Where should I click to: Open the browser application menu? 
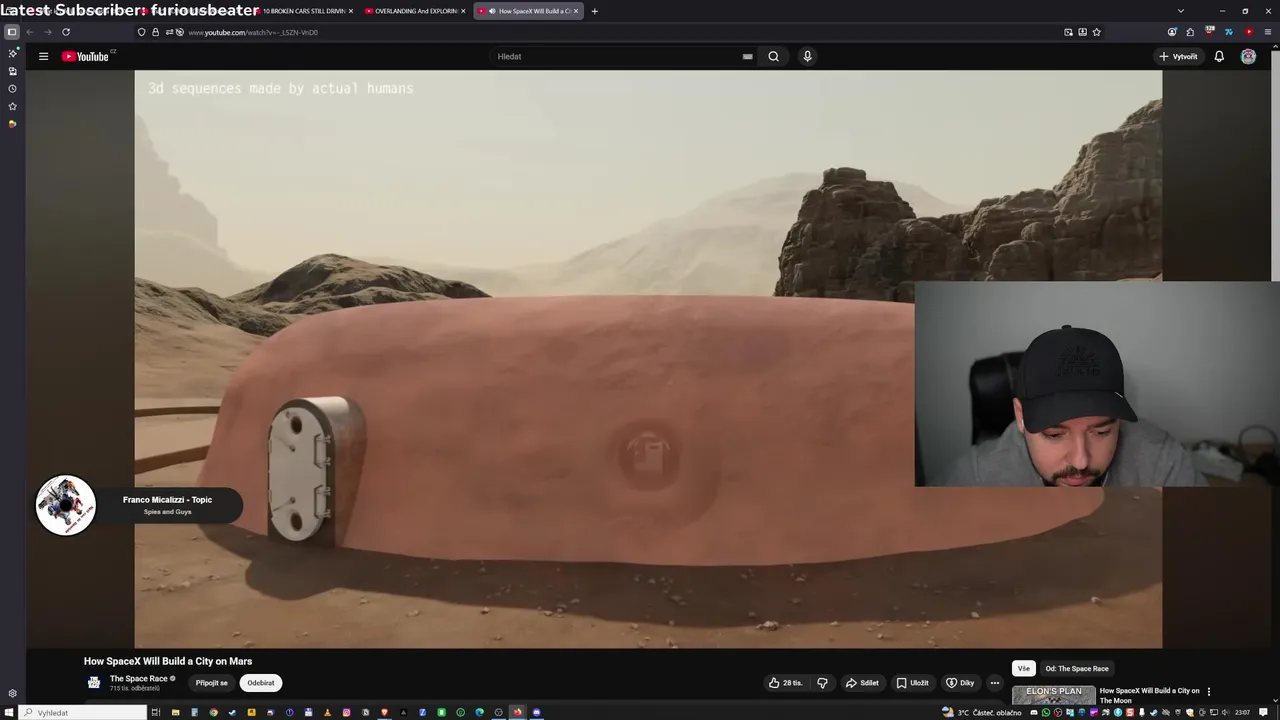(1267, 32)
